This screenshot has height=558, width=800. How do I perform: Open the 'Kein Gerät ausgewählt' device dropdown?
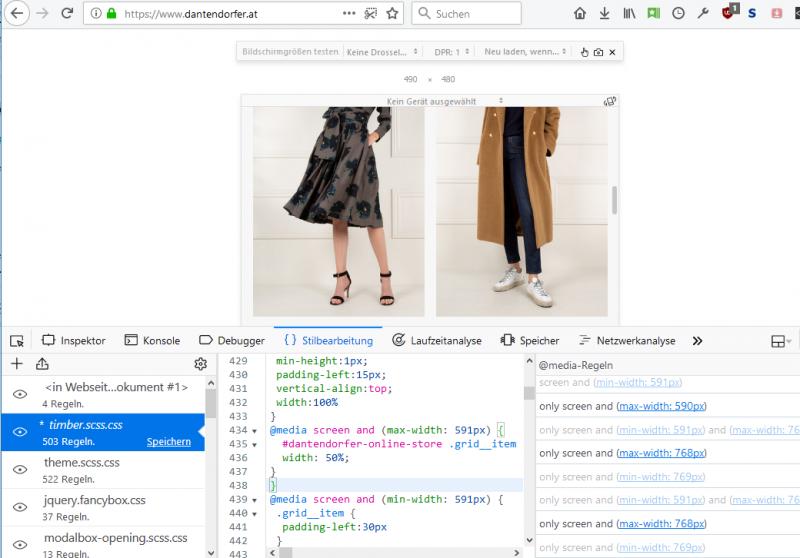pos(431,101)
